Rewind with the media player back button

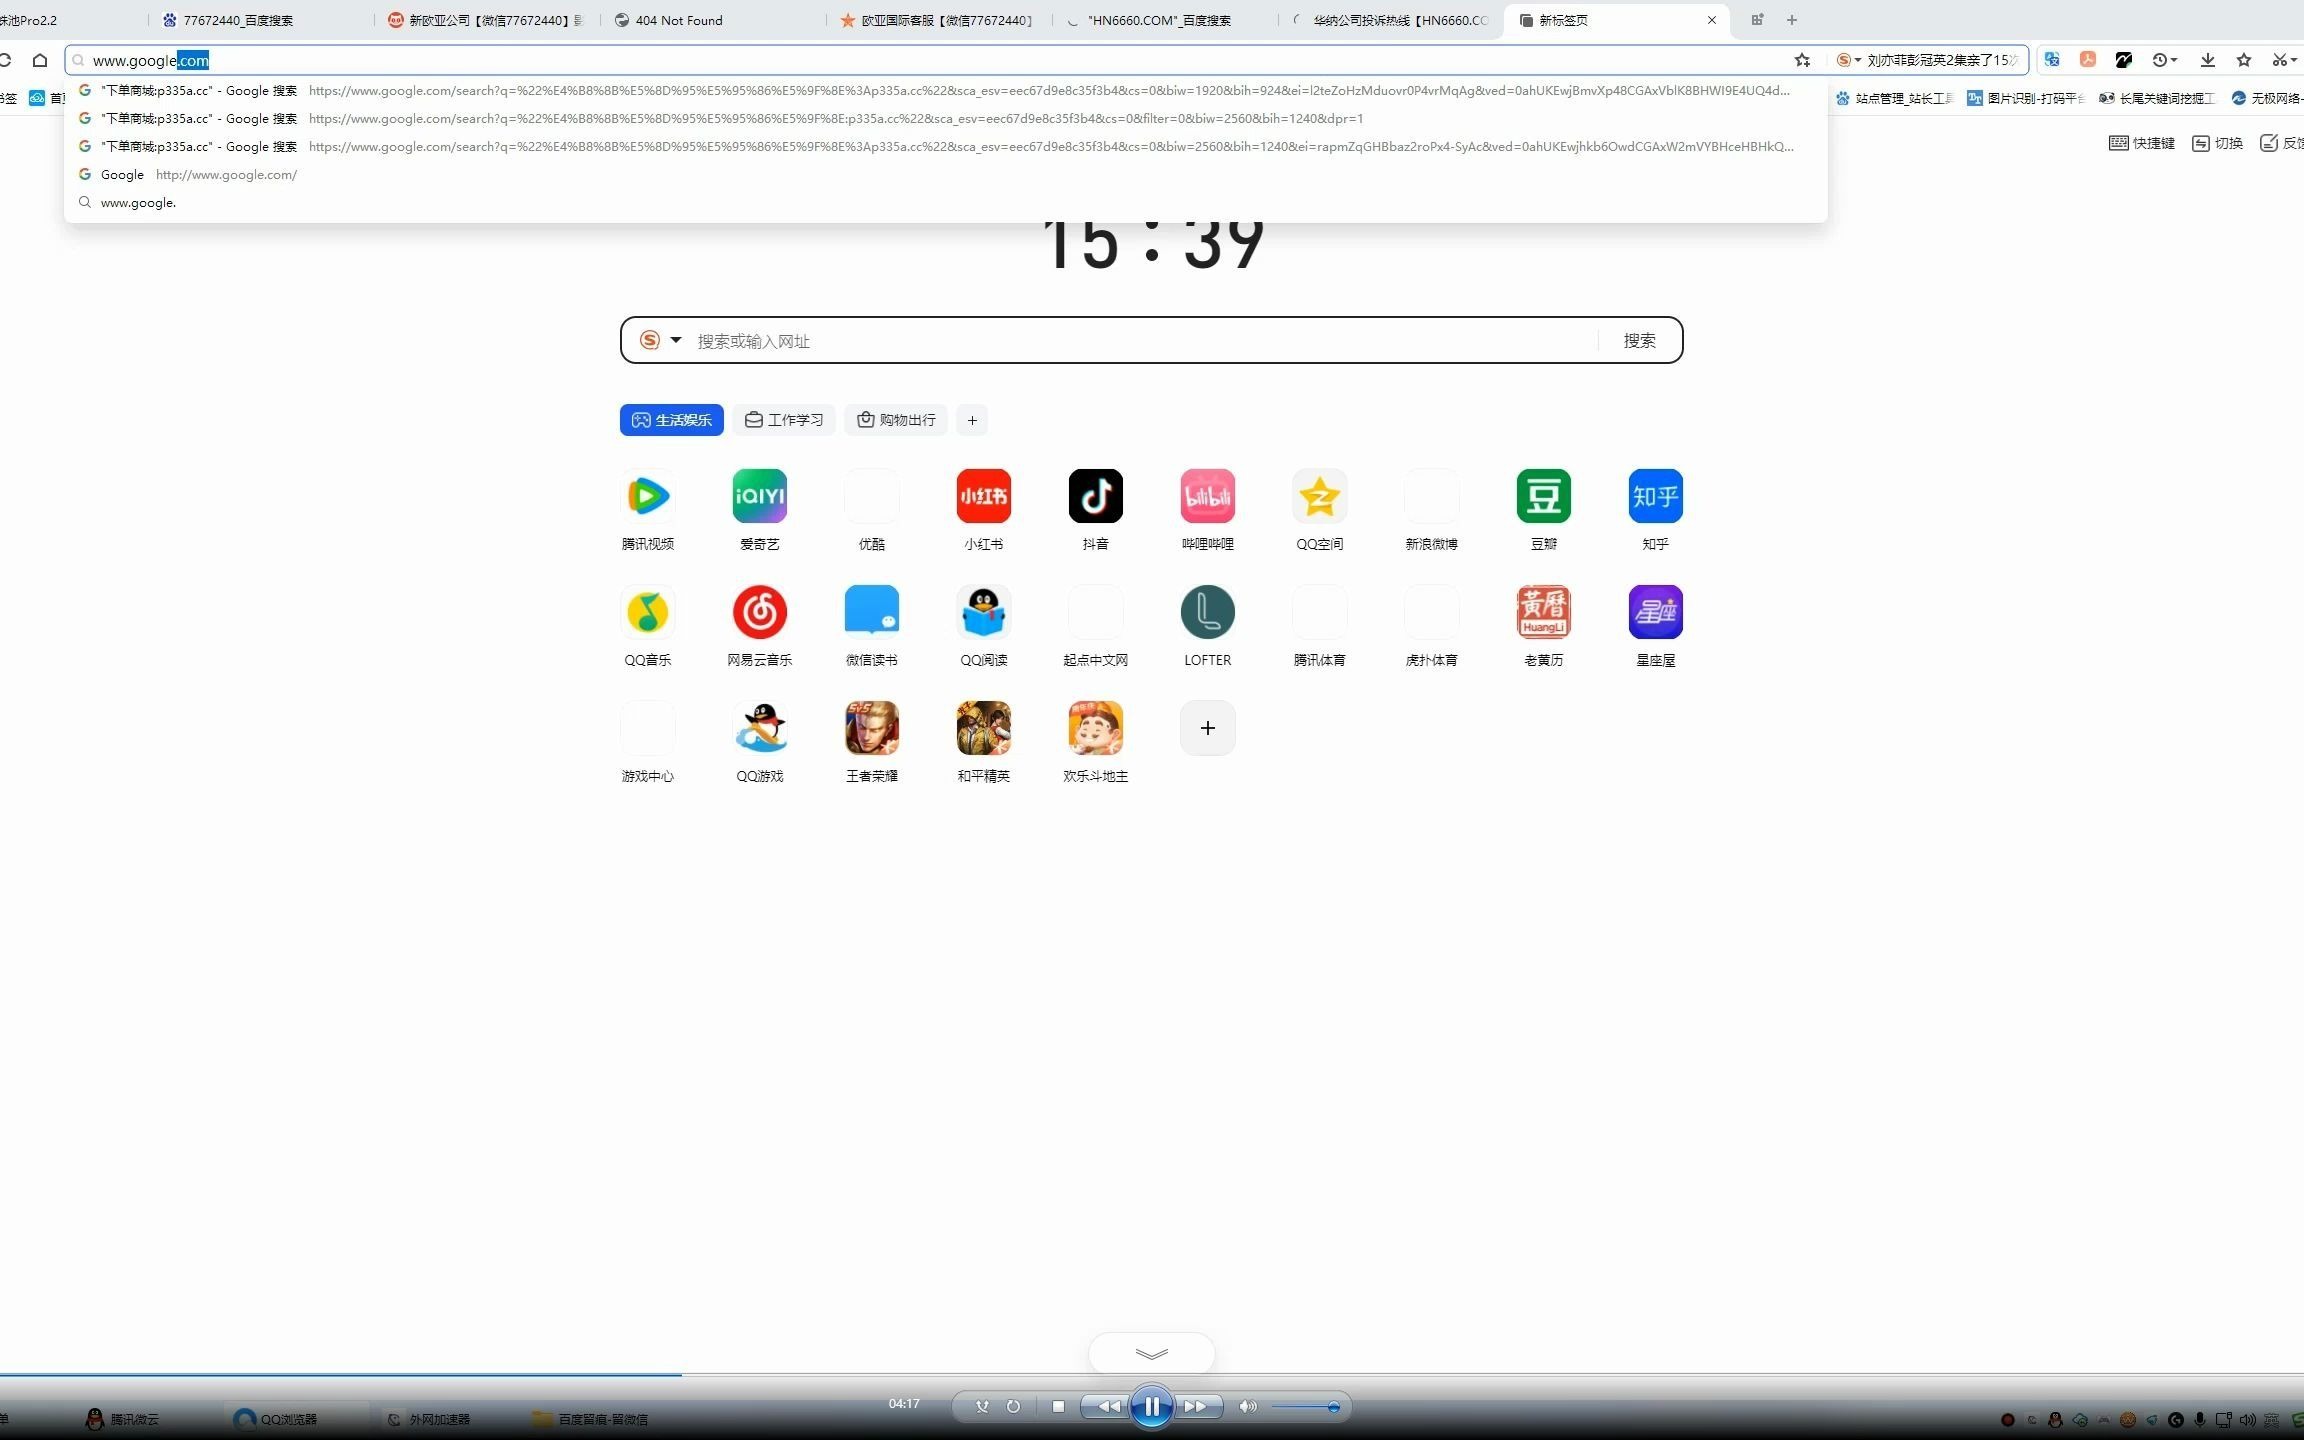(1108, 1406)
